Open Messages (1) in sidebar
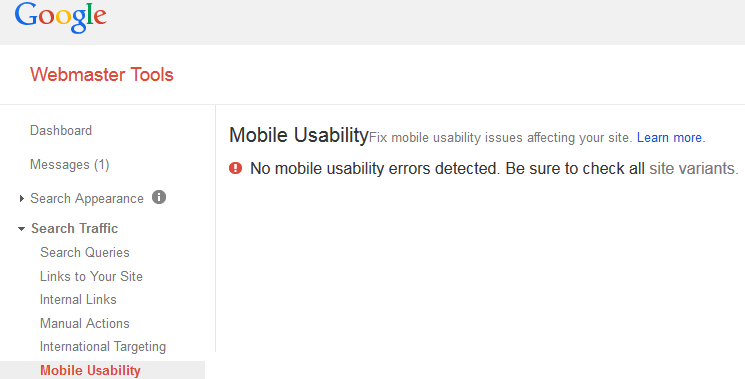Screen dimensions: 745x379 coord(70,165)
